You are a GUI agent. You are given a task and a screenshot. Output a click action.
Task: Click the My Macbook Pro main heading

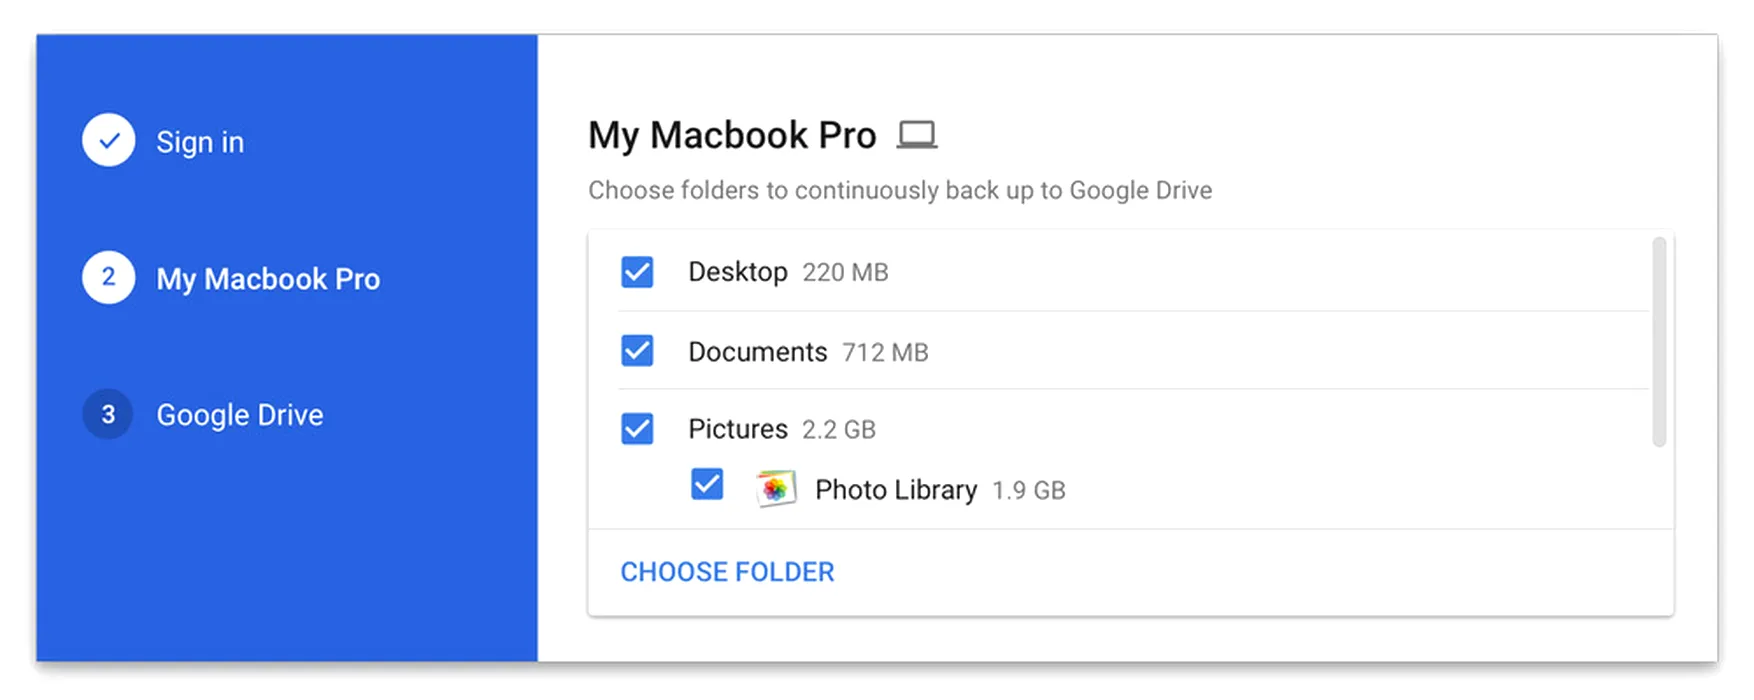[x=732, y=135]
